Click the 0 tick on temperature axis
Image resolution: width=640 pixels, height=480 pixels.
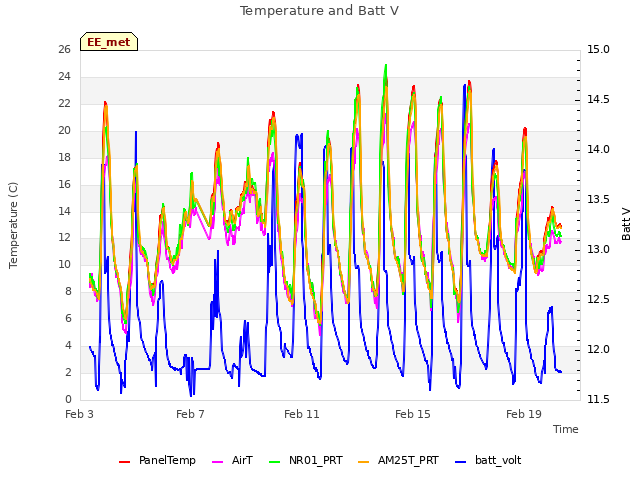pos(68,399)
